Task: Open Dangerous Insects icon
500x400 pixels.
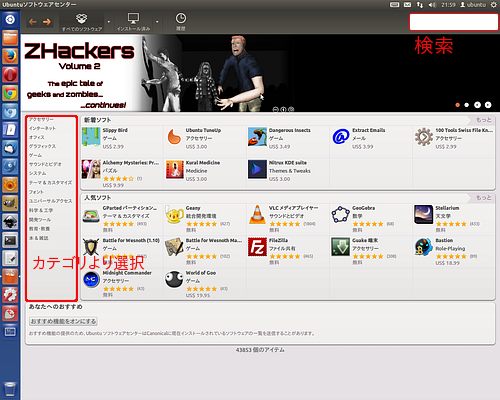Action: point(257,136)
